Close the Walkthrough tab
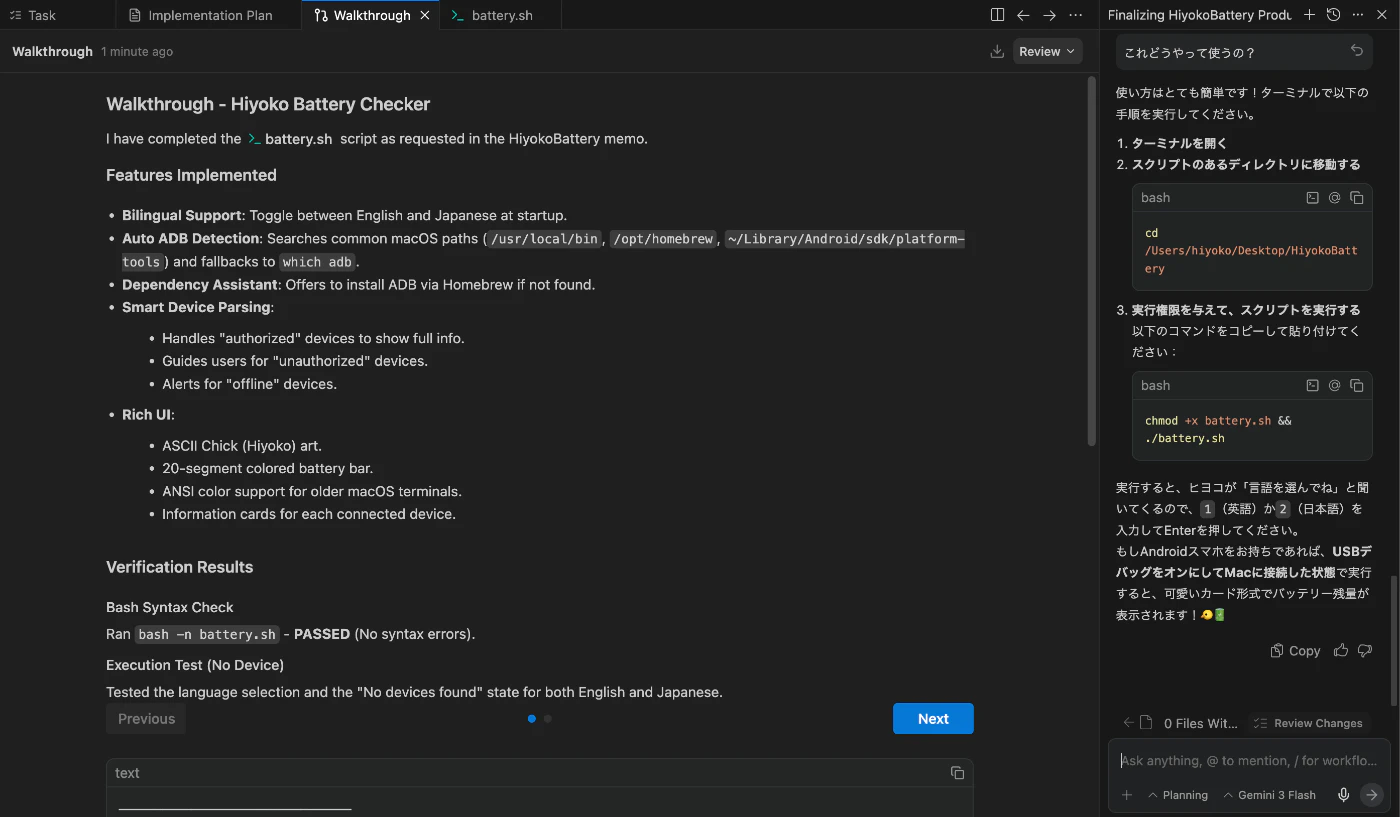The width and height of the screenshot is (1400, 817). 425,15
